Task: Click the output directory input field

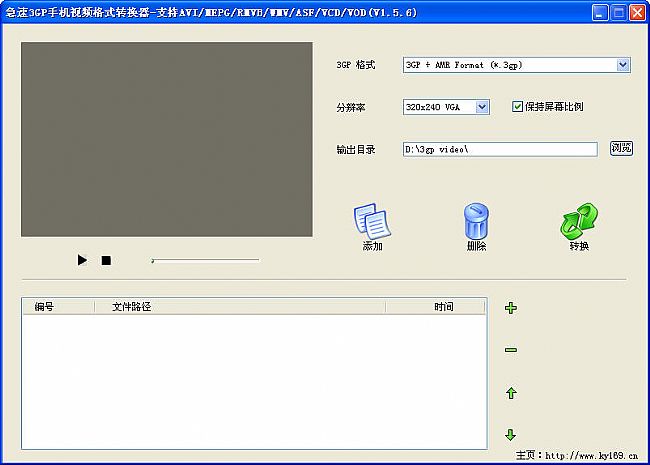Action: tap(500, 149)
